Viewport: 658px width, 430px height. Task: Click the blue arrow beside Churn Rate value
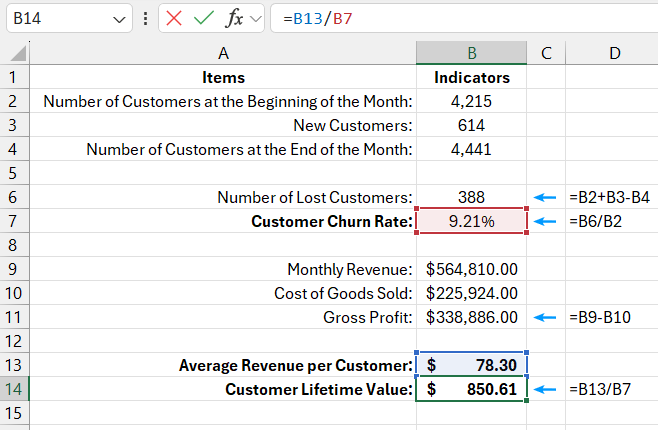(x=546, y=221)
